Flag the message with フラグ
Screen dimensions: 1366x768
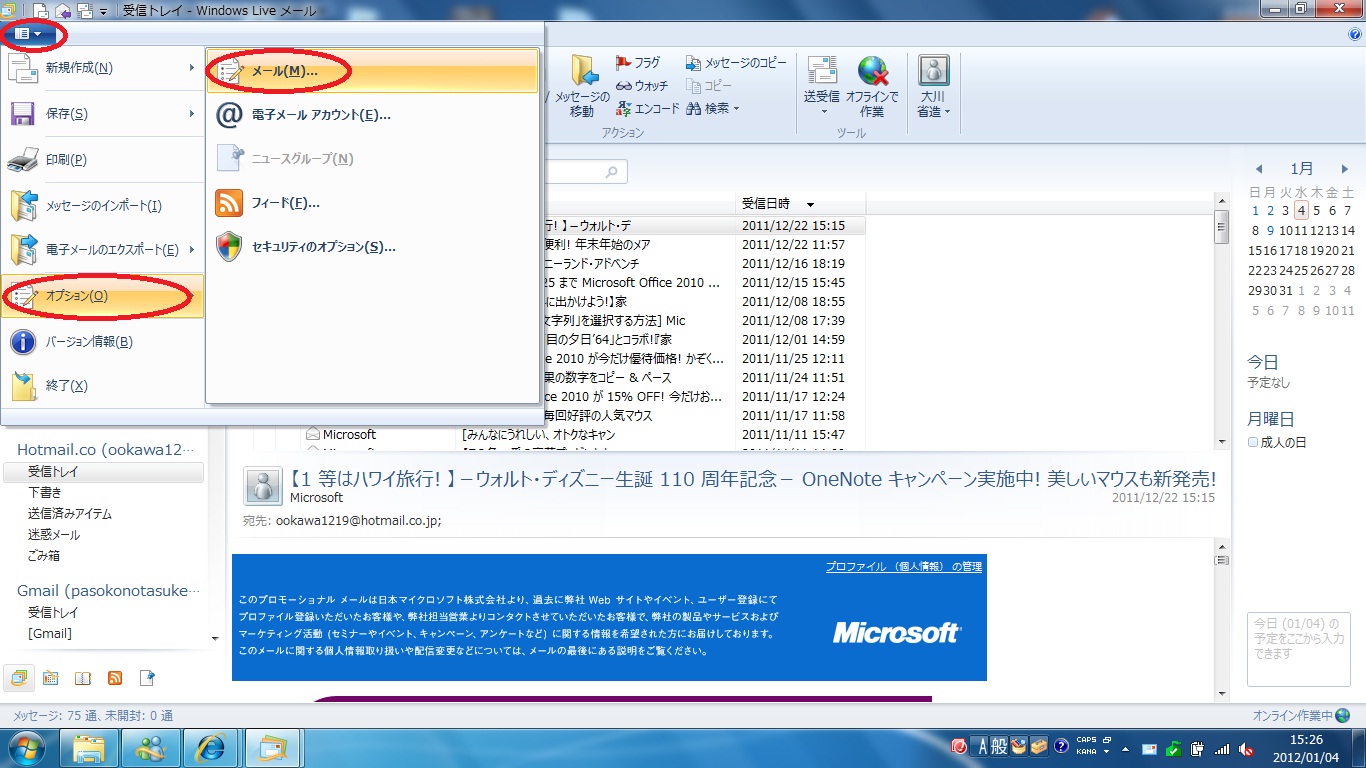[637, 63]
